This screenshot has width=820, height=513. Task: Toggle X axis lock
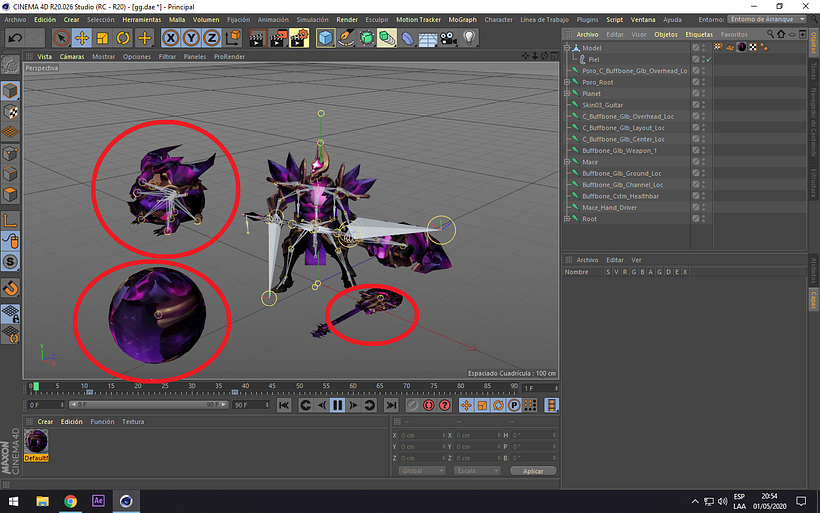pyautogui.click(x=170, y=38)
